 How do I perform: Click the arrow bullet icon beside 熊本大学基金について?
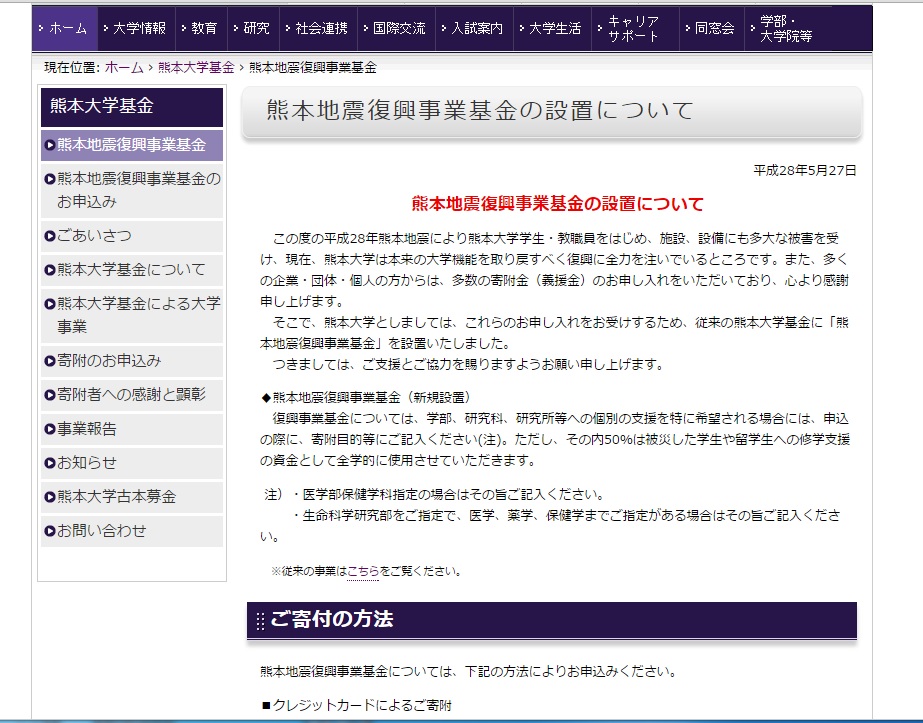click(x=50, y=270)
